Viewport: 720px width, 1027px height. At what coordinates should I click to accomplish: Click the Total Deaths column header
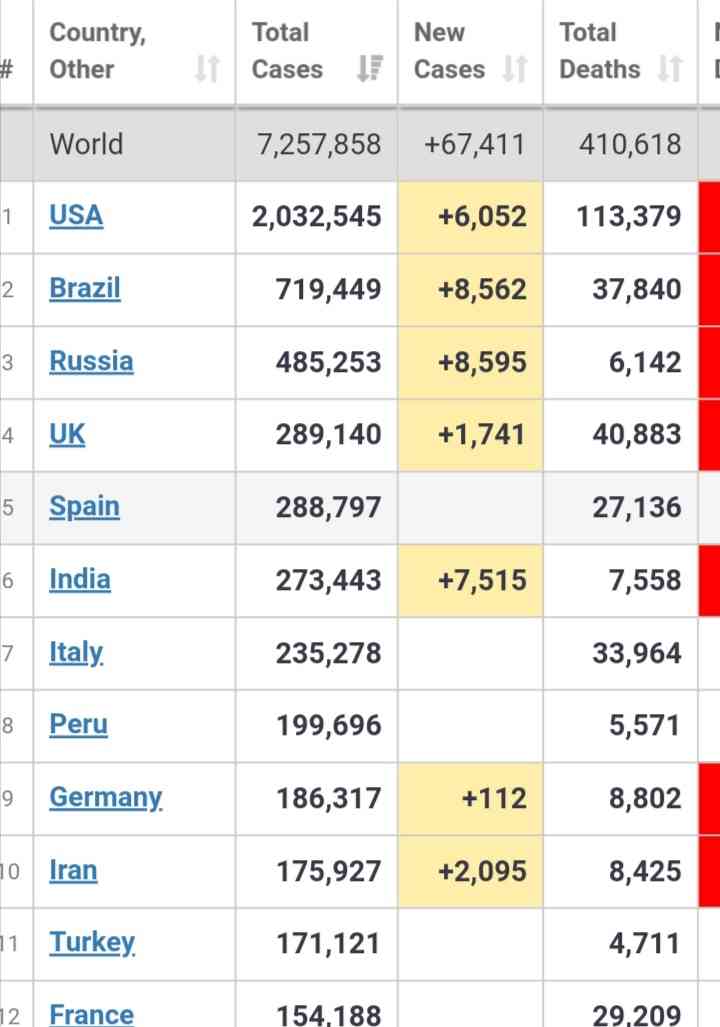(620, 51)
